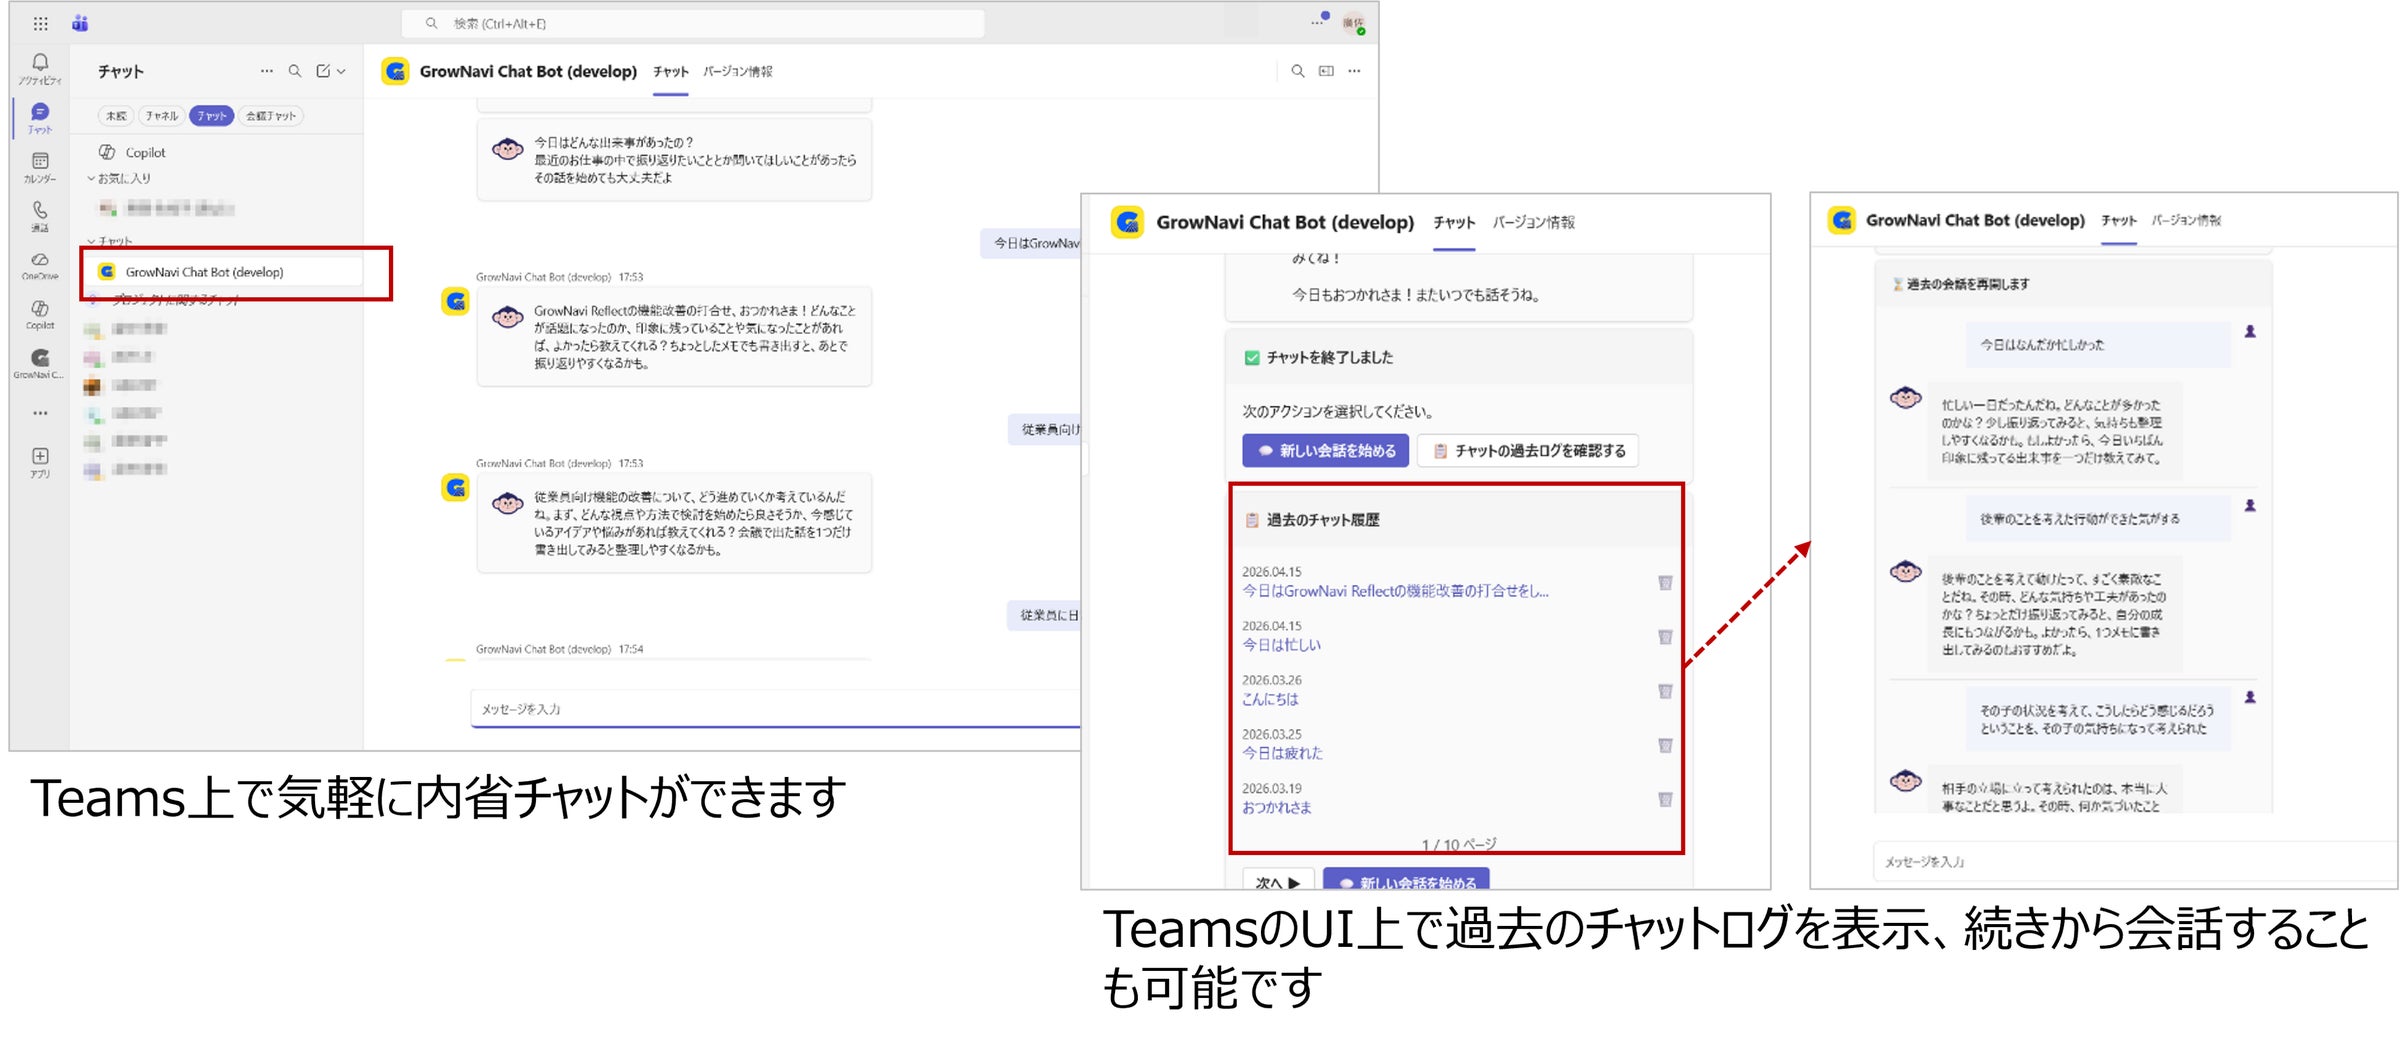Click the Teams logo in top bar
The width and height of the screenshot is (2400, 1046).
tap(80, 23)
